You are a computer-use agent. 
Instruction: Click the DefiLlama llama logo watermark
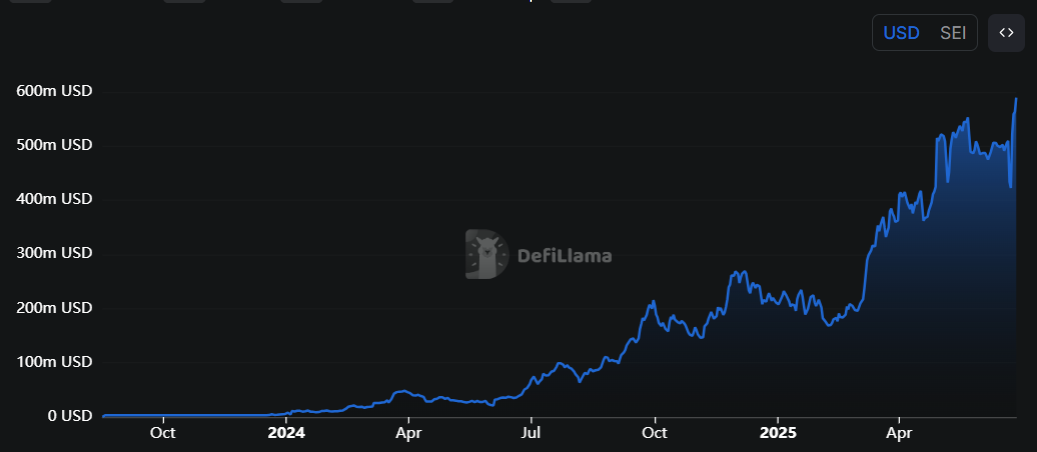pos(487,255)
